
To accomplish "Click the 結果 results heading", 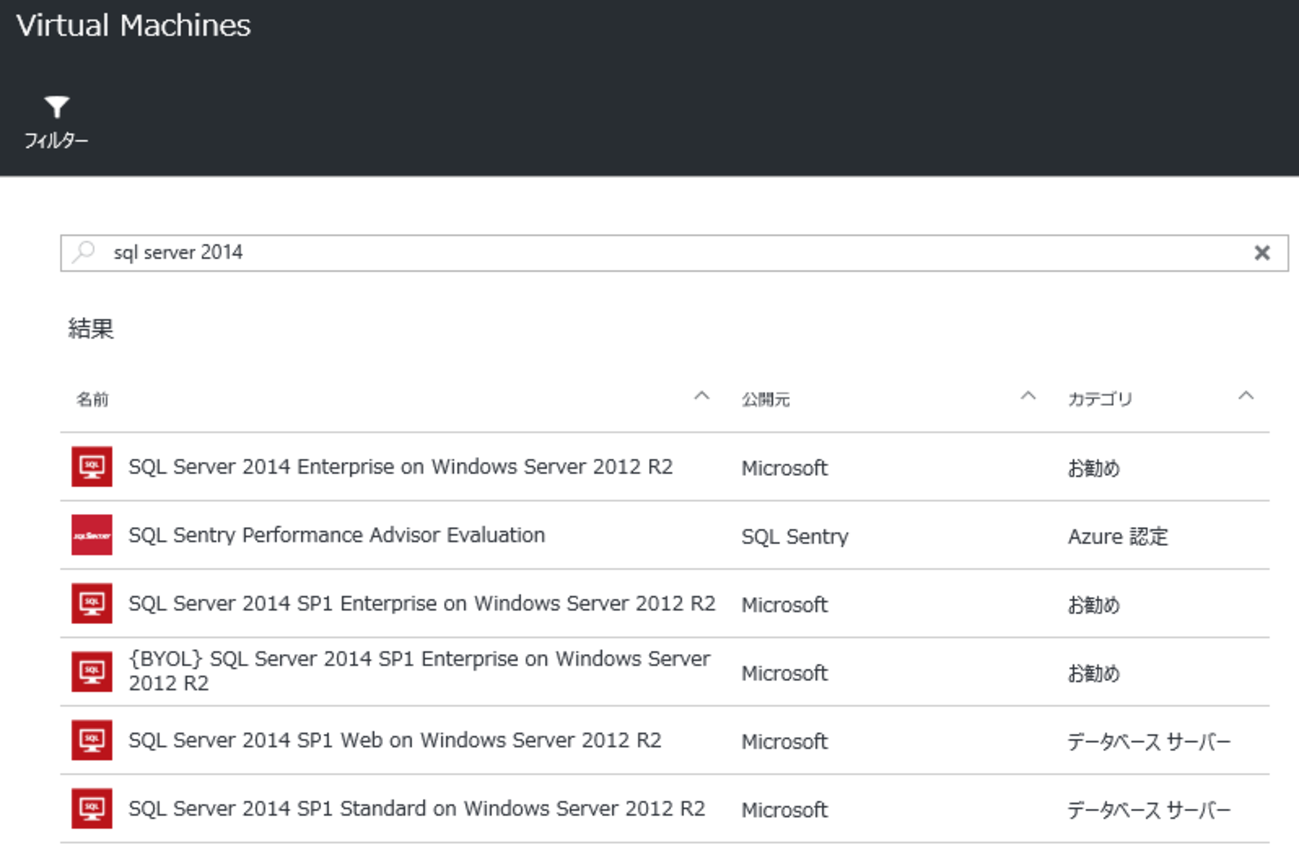I will point(91,329).
